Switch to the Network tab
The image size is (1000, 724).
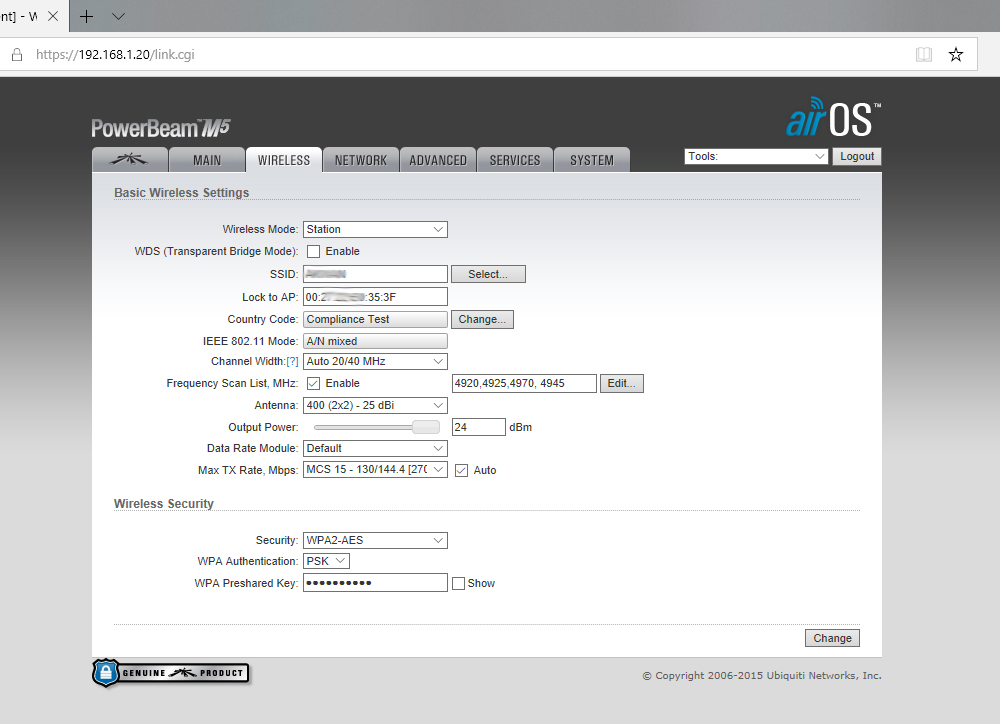[x=360, y=160]
